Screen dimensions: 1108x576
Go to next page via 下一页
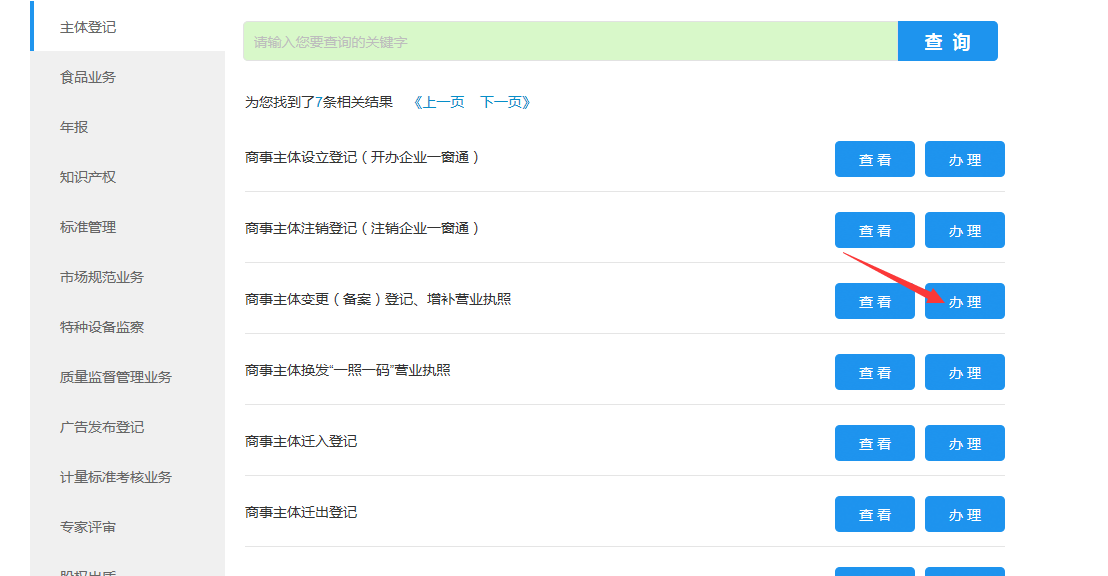point(505,102)
